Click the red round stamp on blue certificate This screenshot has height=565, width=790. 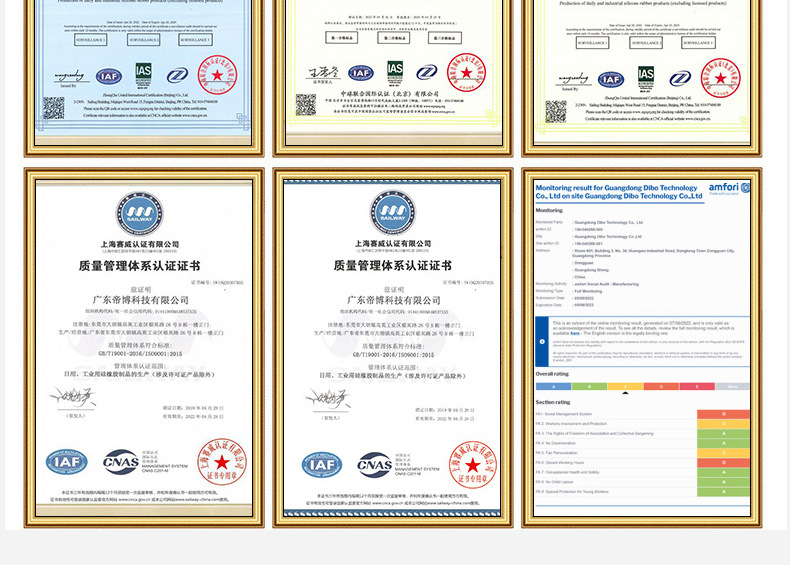217,75
